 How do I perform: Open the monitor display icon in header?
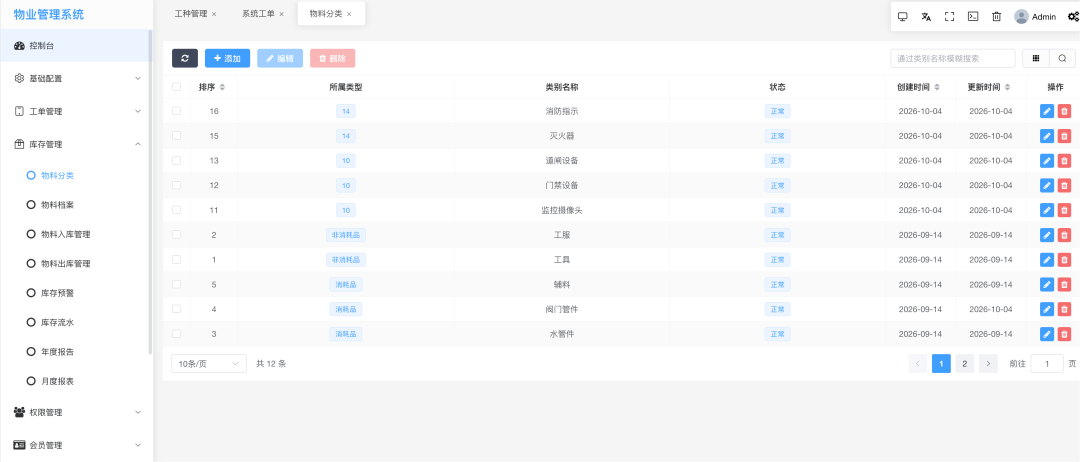902,17
